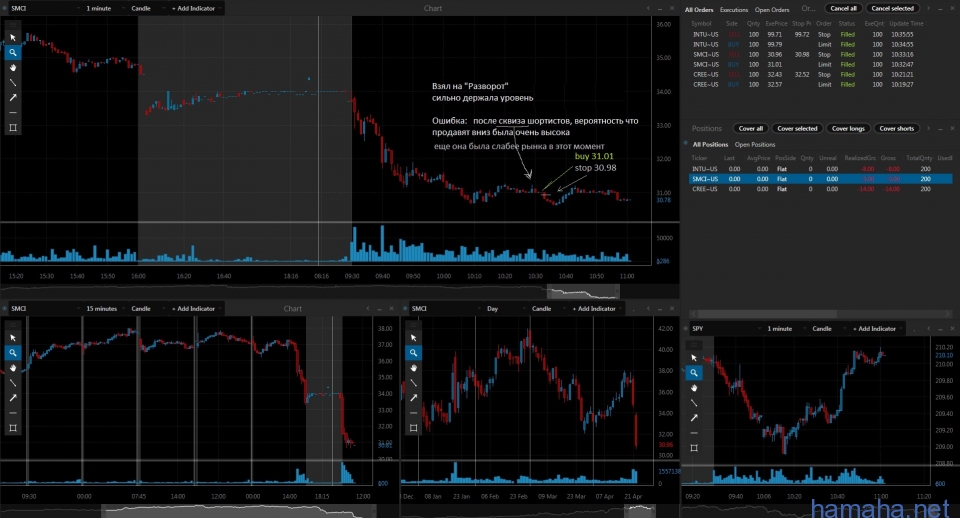960x520 pixels.
Task: Select the rectangle tool in the SPY chart
Action: [694, 448]
